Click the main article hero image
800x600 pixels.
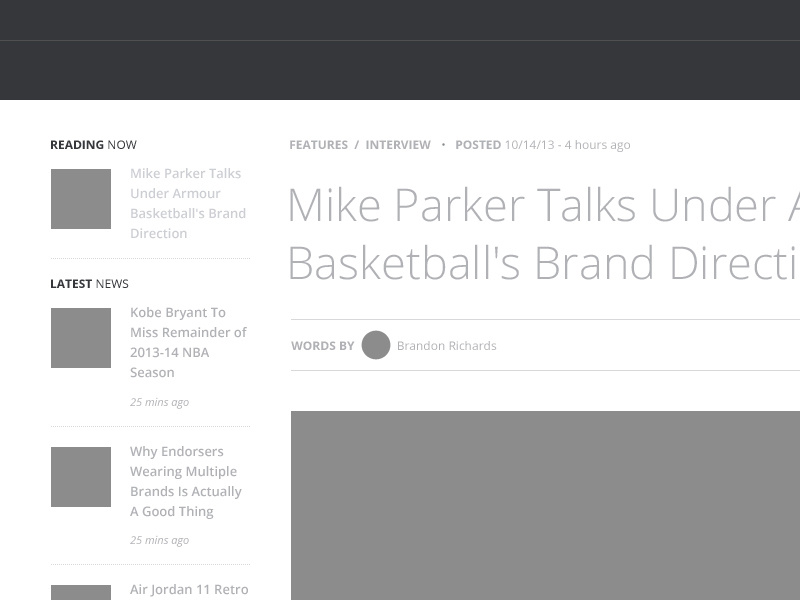(x=545, y=506)
